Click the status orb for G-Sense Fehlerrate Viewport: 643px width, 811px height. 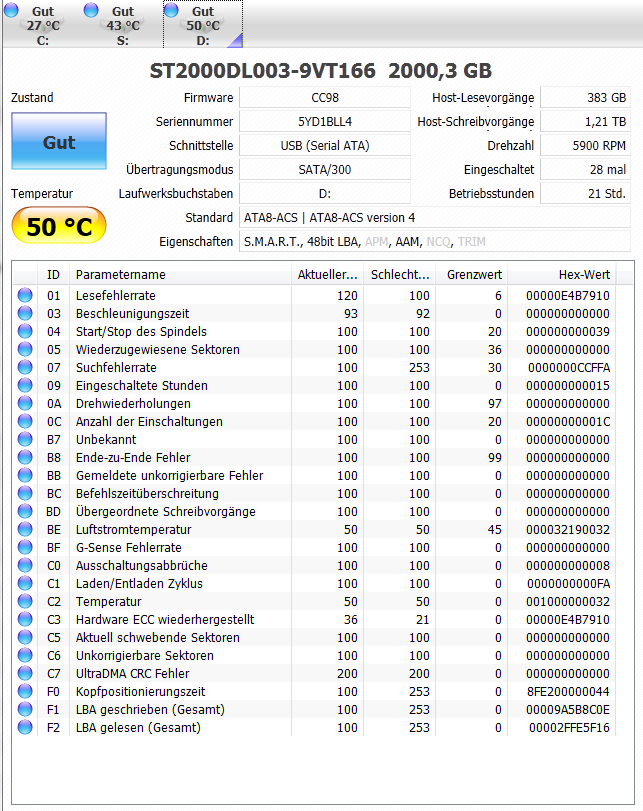pos(25,547)
